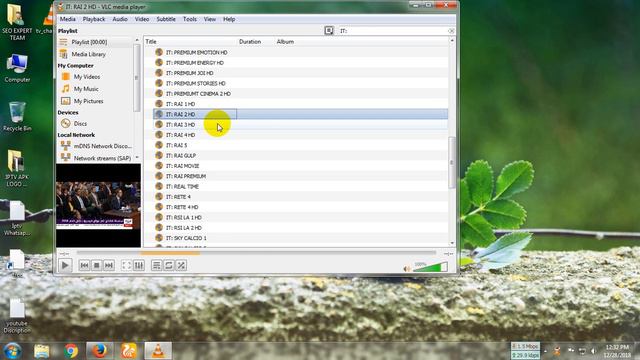This screenshot has height=360, width=640.
Task: Open File Explorer from taskbar
Action: pos(42,351)
